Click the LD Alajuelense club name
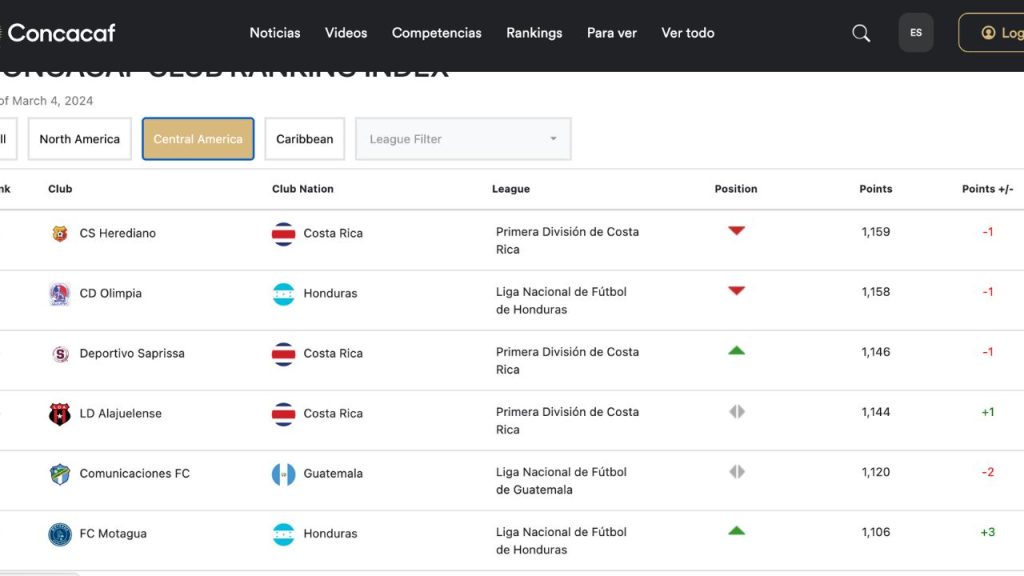 pos(120,413)
